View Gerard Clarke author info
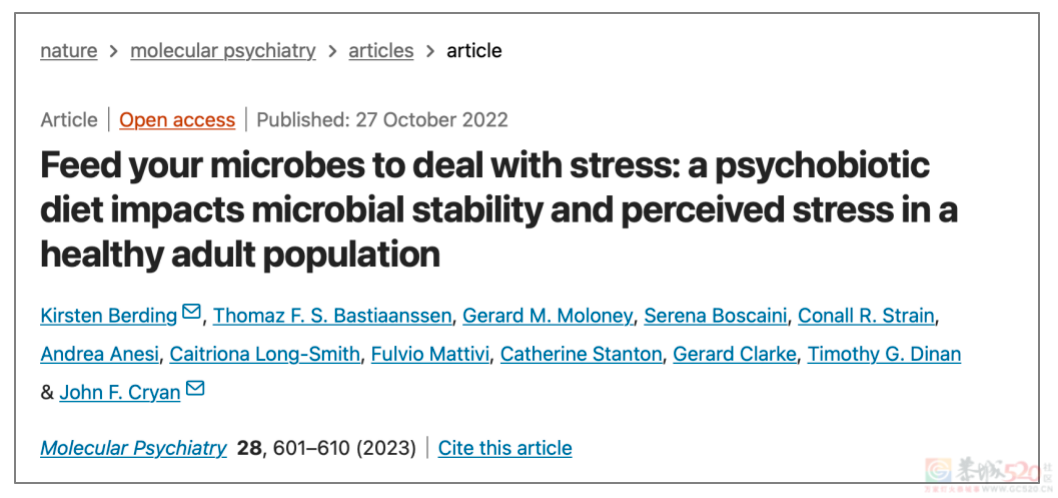This screenshot has height=498, width=1058. coord(735,354)
